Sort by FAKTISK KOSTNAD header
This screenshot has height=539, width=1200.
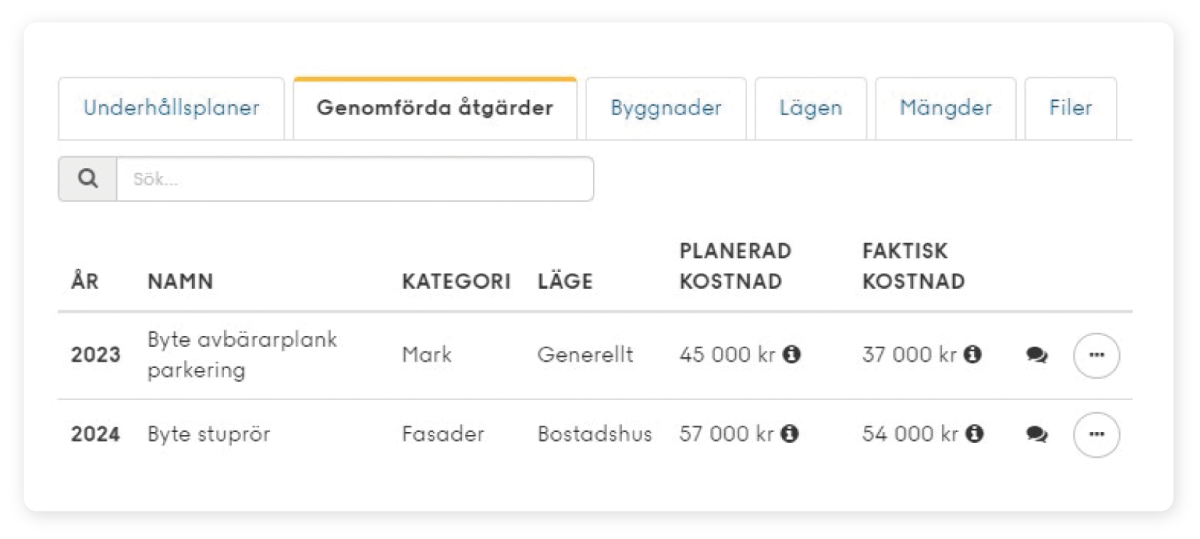point(913,266)
